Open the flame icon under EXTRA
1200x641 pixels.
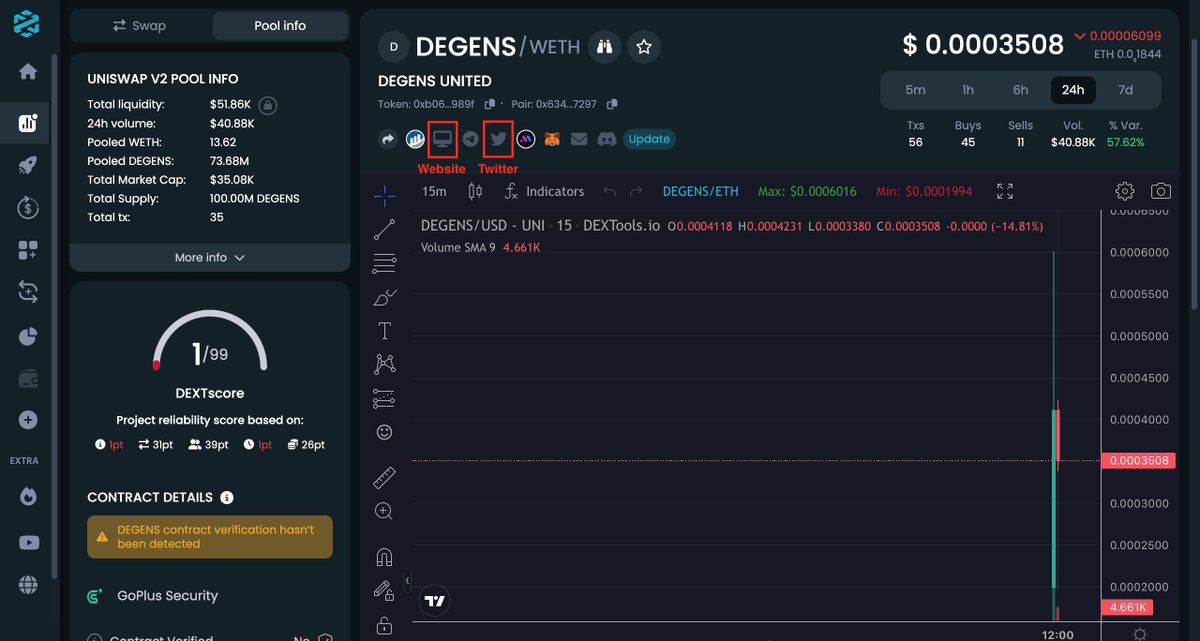click(27, 495)
